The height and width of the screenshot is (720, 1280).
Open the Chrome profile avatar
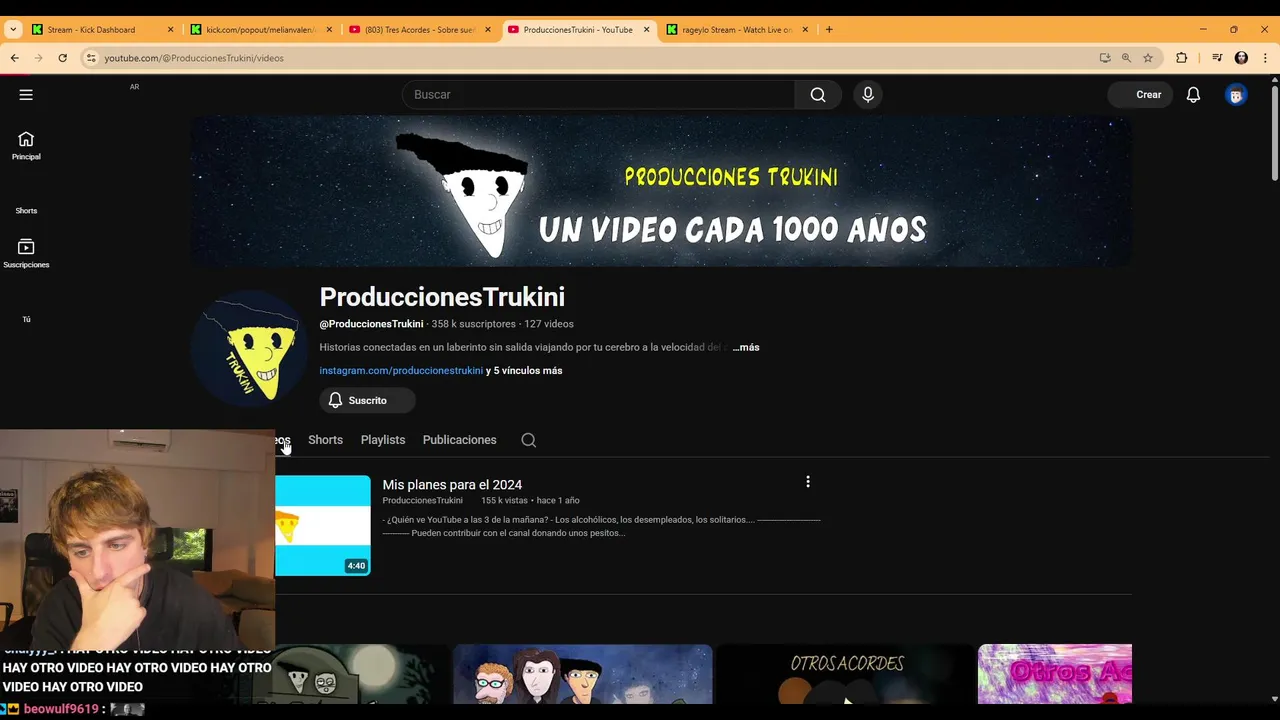tap(1241, 58)
